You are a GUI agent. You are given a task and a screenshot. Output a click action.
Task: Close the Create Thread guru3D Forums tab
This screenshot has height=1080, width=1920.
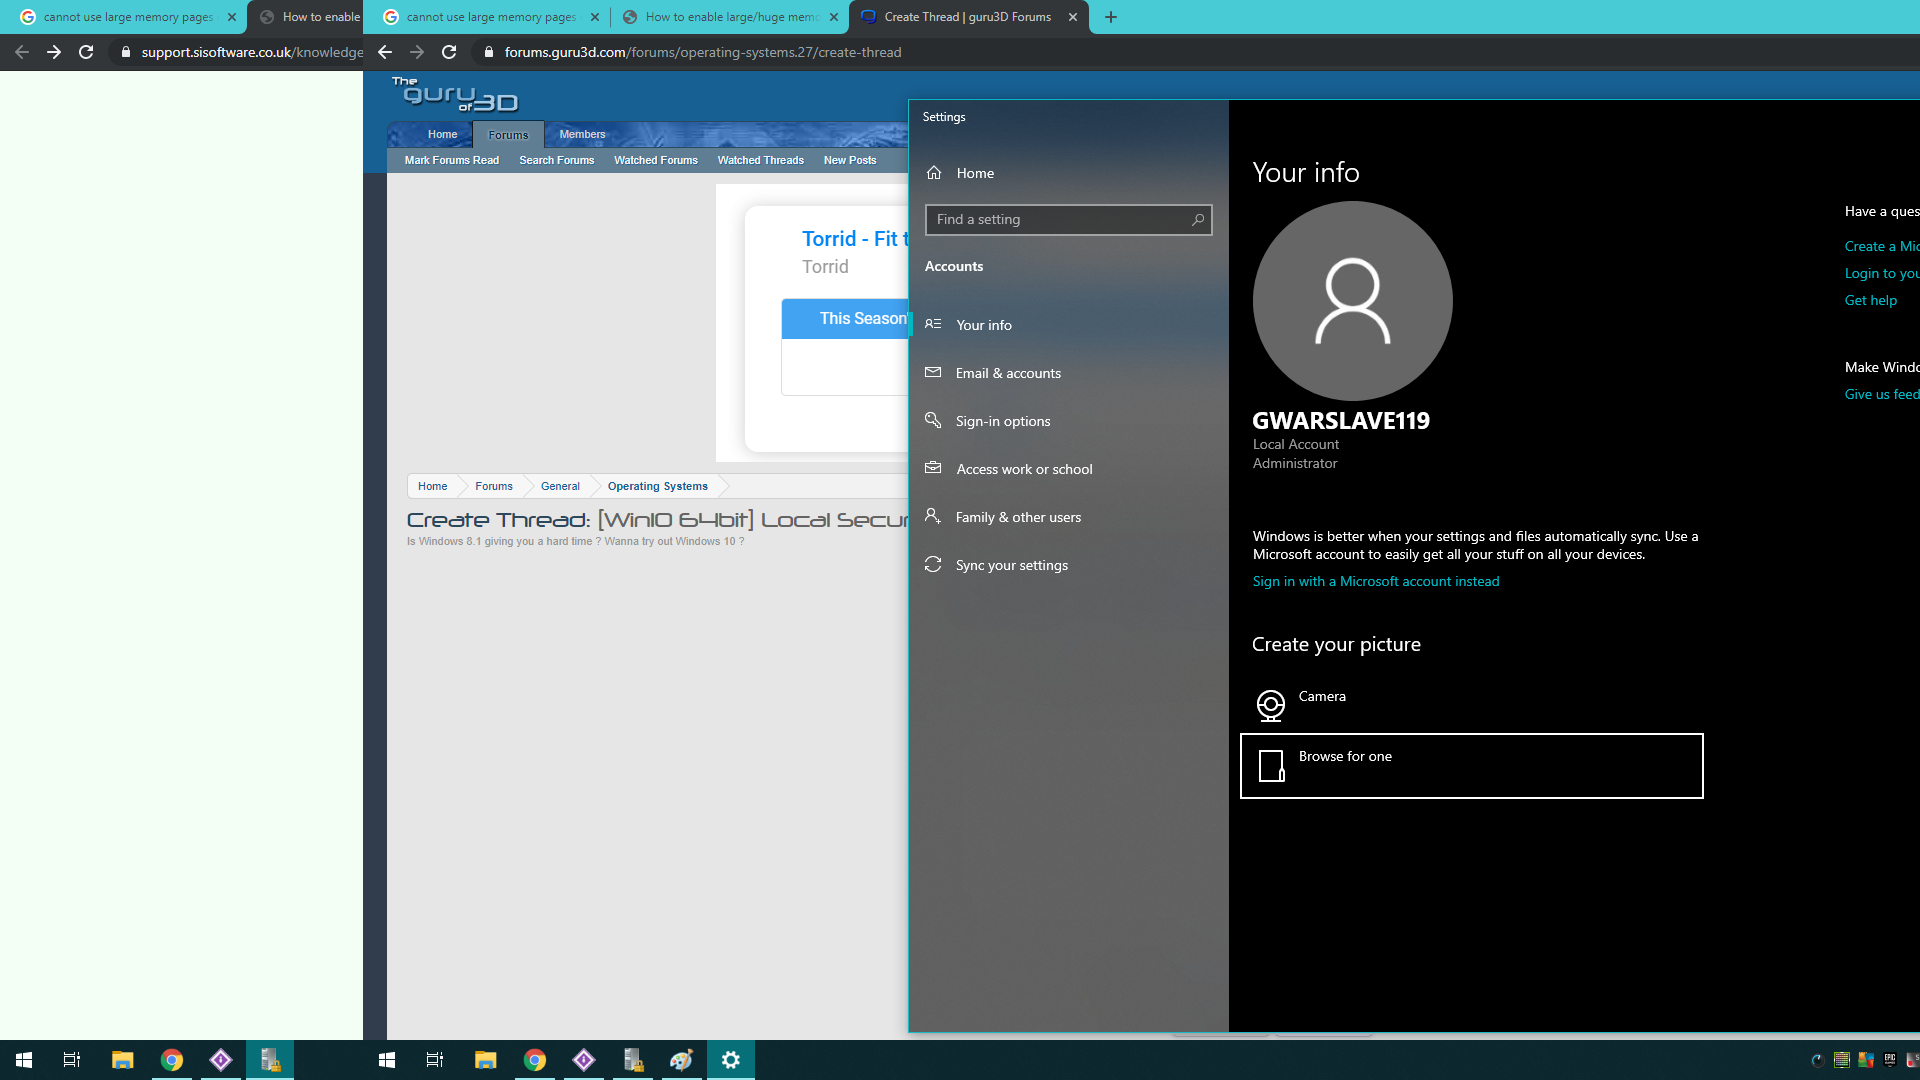click(1073, 17)
